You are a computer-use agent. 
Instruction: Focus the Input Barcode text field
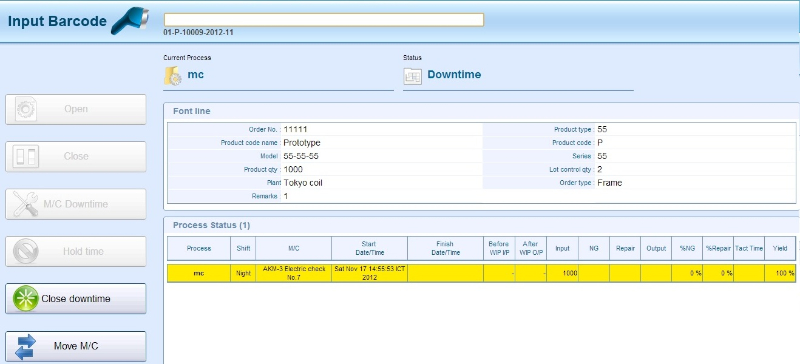click(x=323, y=20)
